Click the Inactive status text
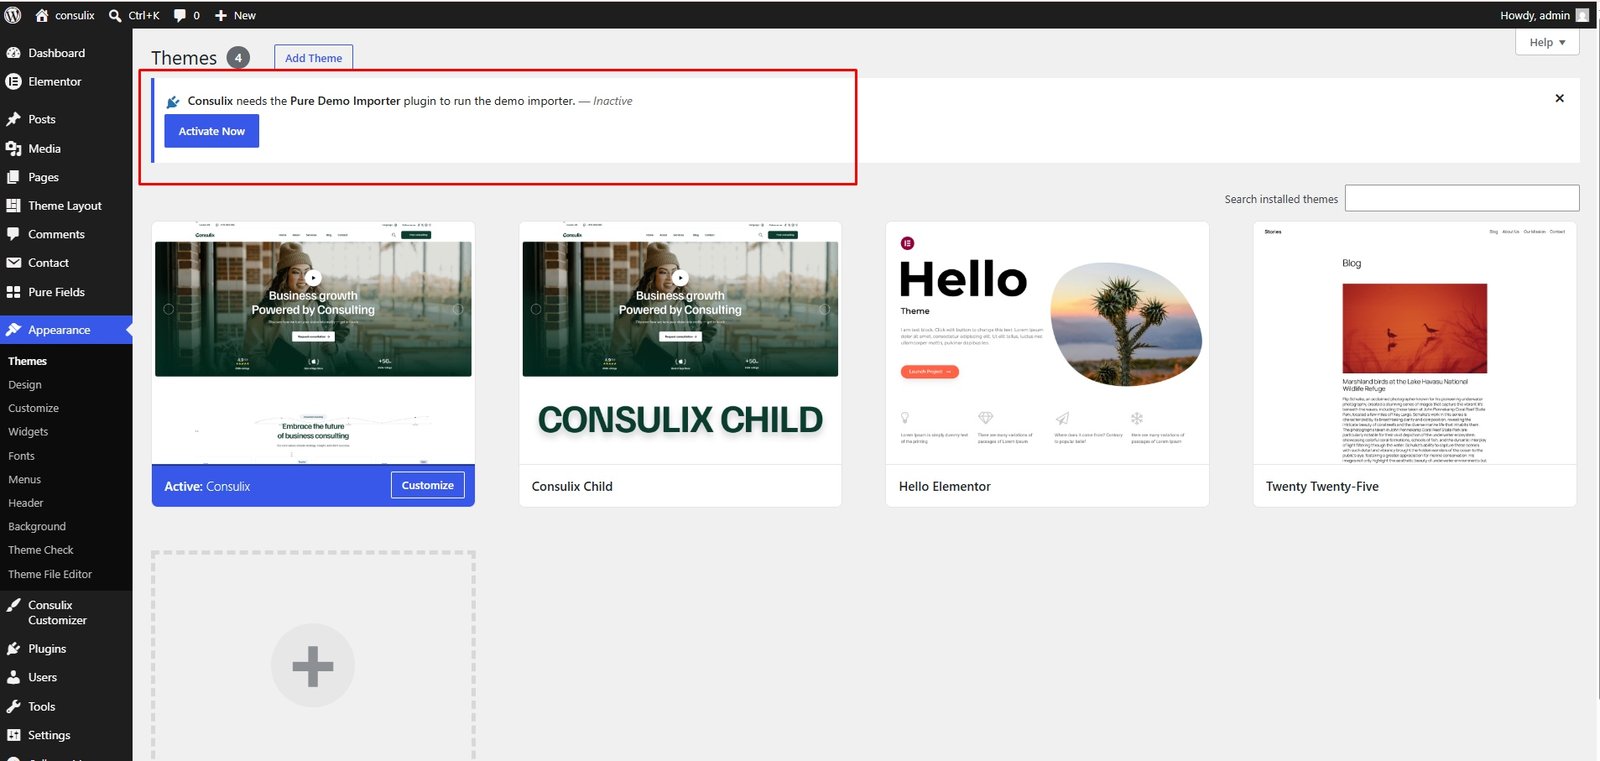The width and height of the screenshot is (1600, 761). [613, 101]
